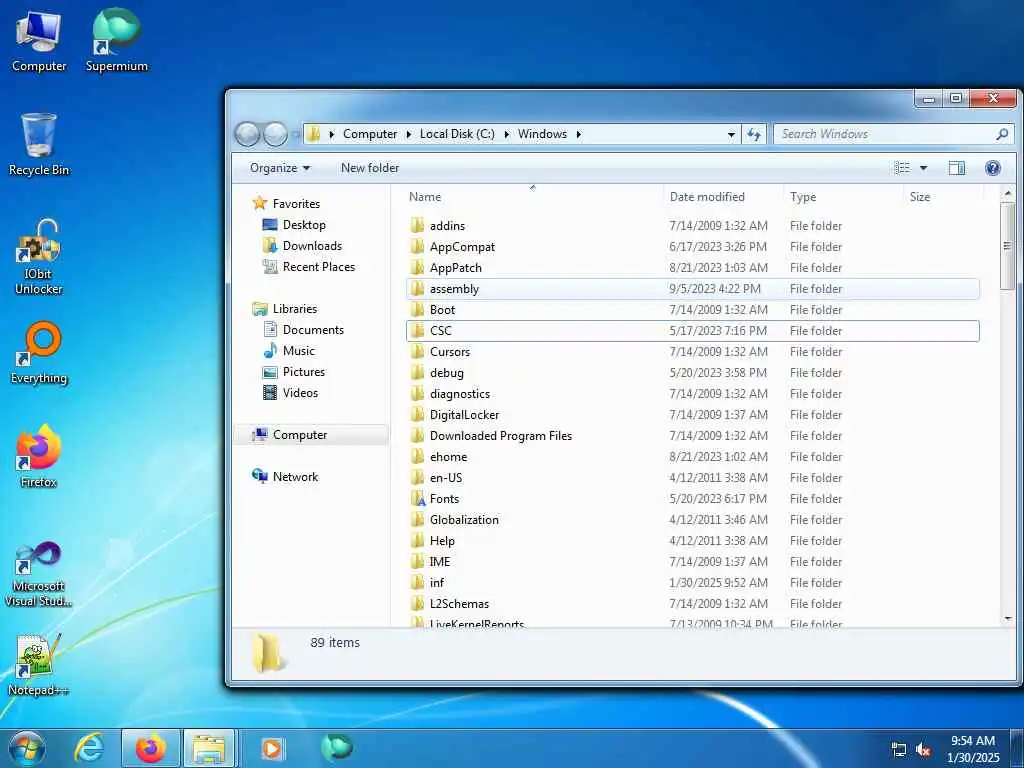Toggle the preview pane button
The height and width of the screenshot is (768, 1024).
tap(957, 168)
